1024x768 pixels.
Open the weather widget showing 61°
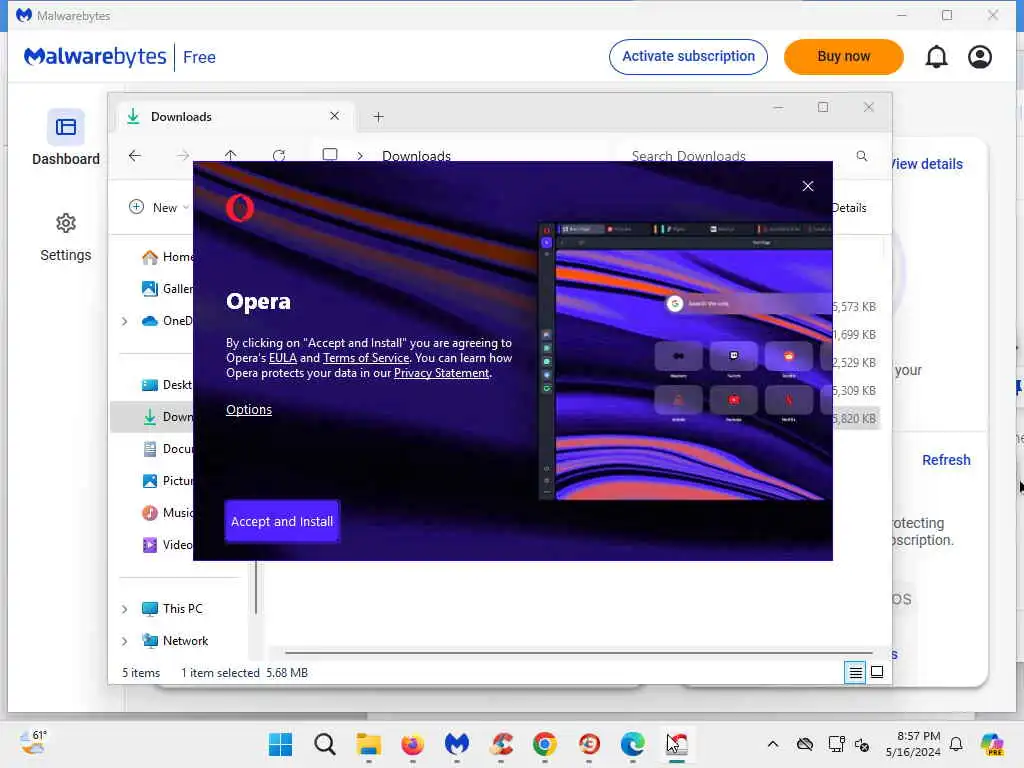pyautogui.click(x=33, y=743)
